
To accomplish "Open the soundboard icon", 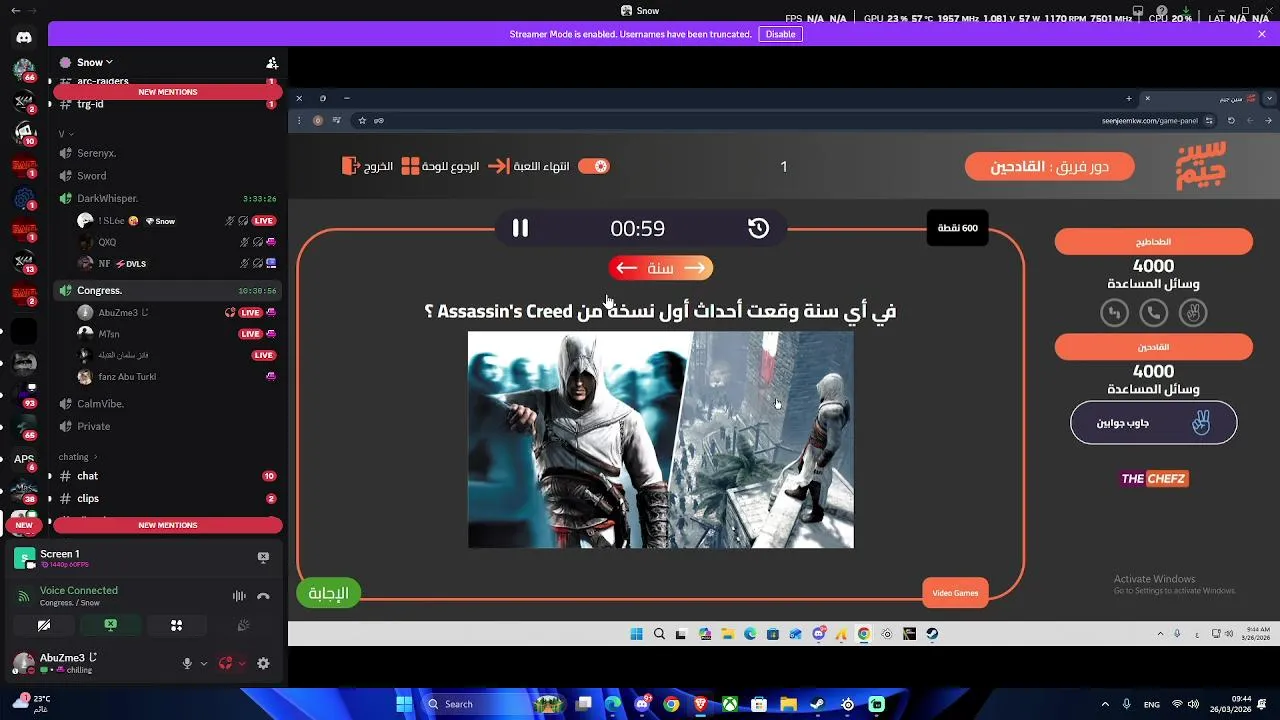I will click(242, 625).
